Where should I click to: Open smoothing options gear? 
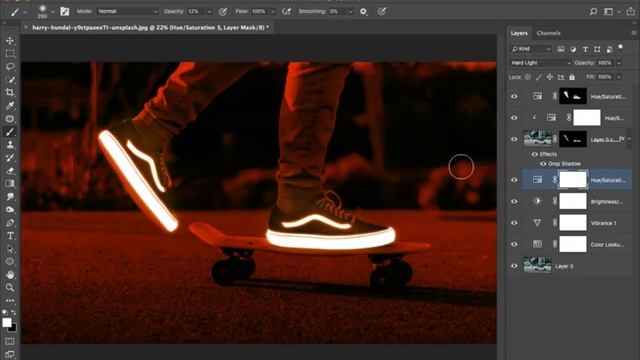[x=363, y=11]
